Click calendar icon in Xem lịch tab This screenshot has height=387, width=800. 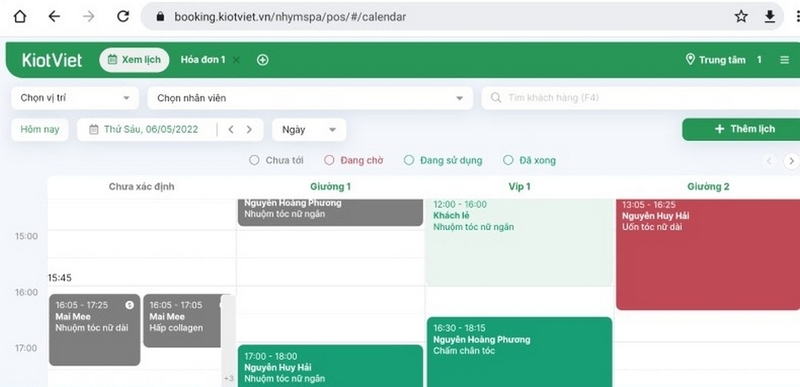pos(112,60)
